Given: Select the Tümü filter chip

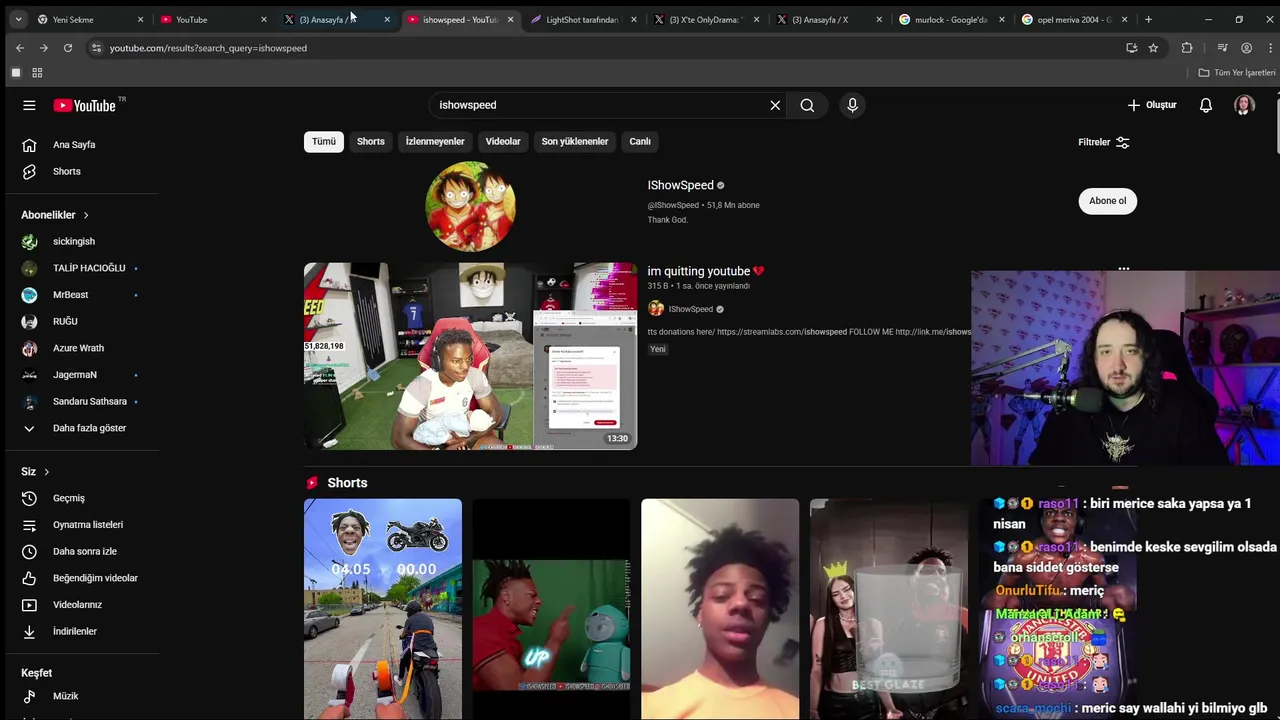Looking at the screenshot, I should (324, 142).
